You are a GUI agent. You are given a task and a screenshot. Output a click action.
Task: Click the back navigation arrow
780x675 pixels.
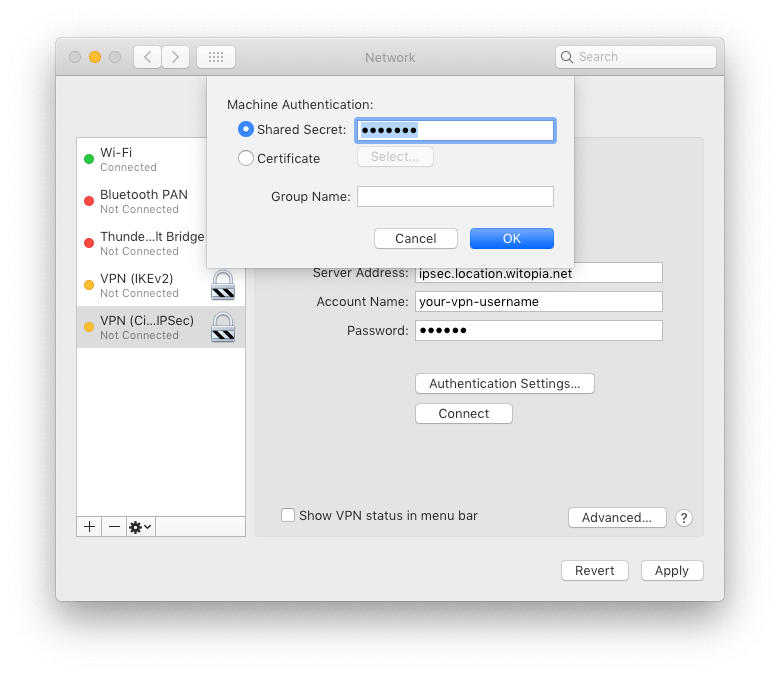147,57
